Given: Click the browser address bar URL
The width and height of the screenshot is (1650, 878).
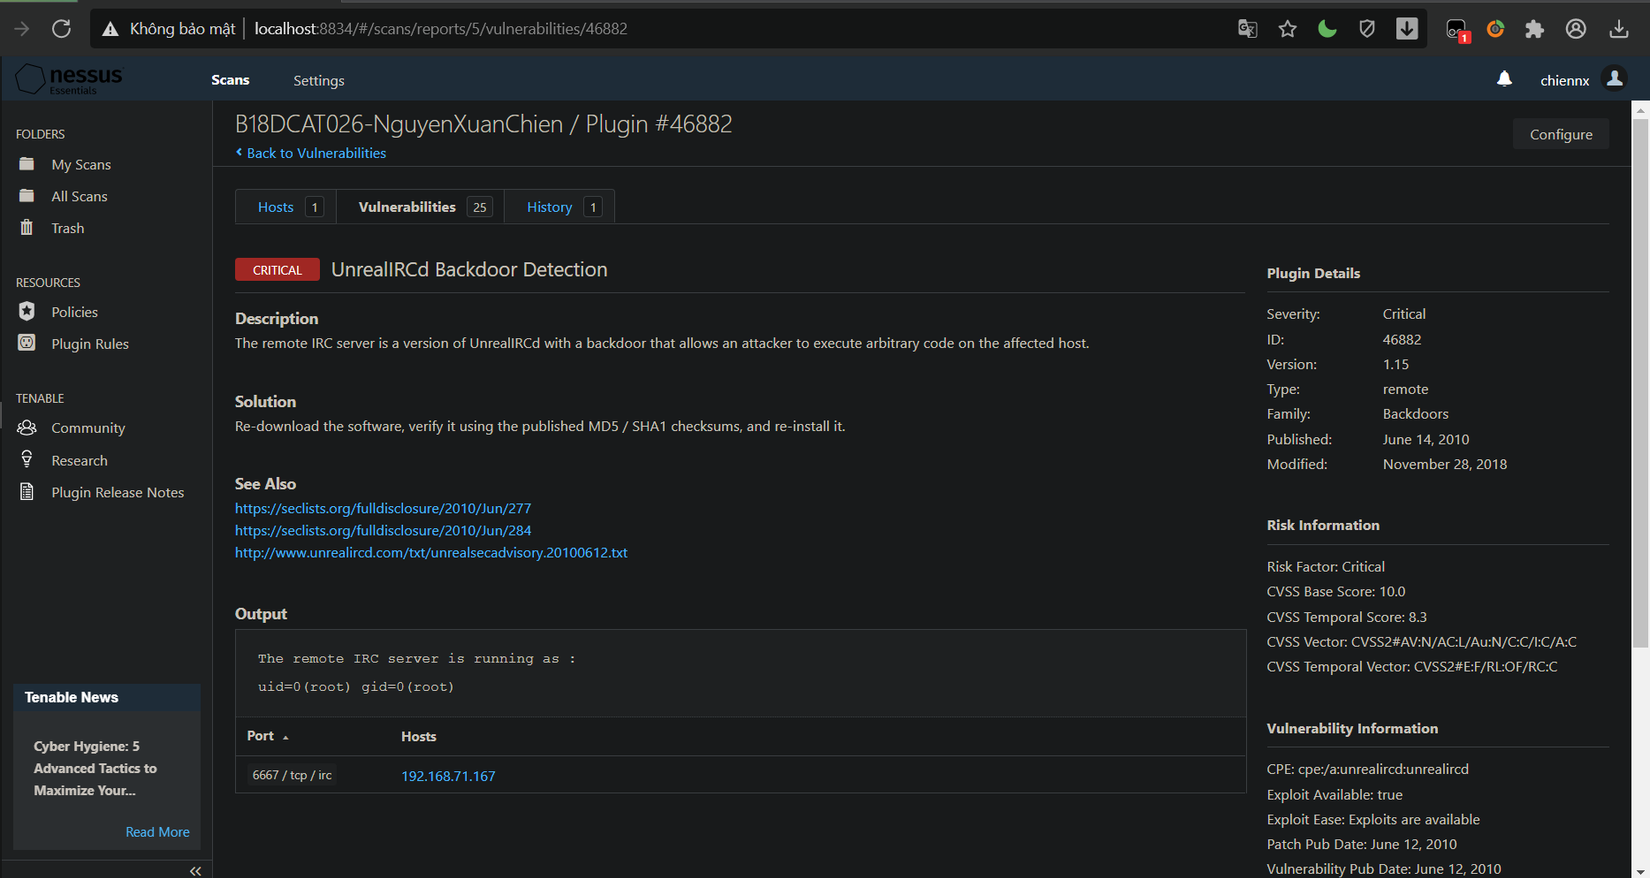Looking at the screenshot, I should (x=441, y=29).
